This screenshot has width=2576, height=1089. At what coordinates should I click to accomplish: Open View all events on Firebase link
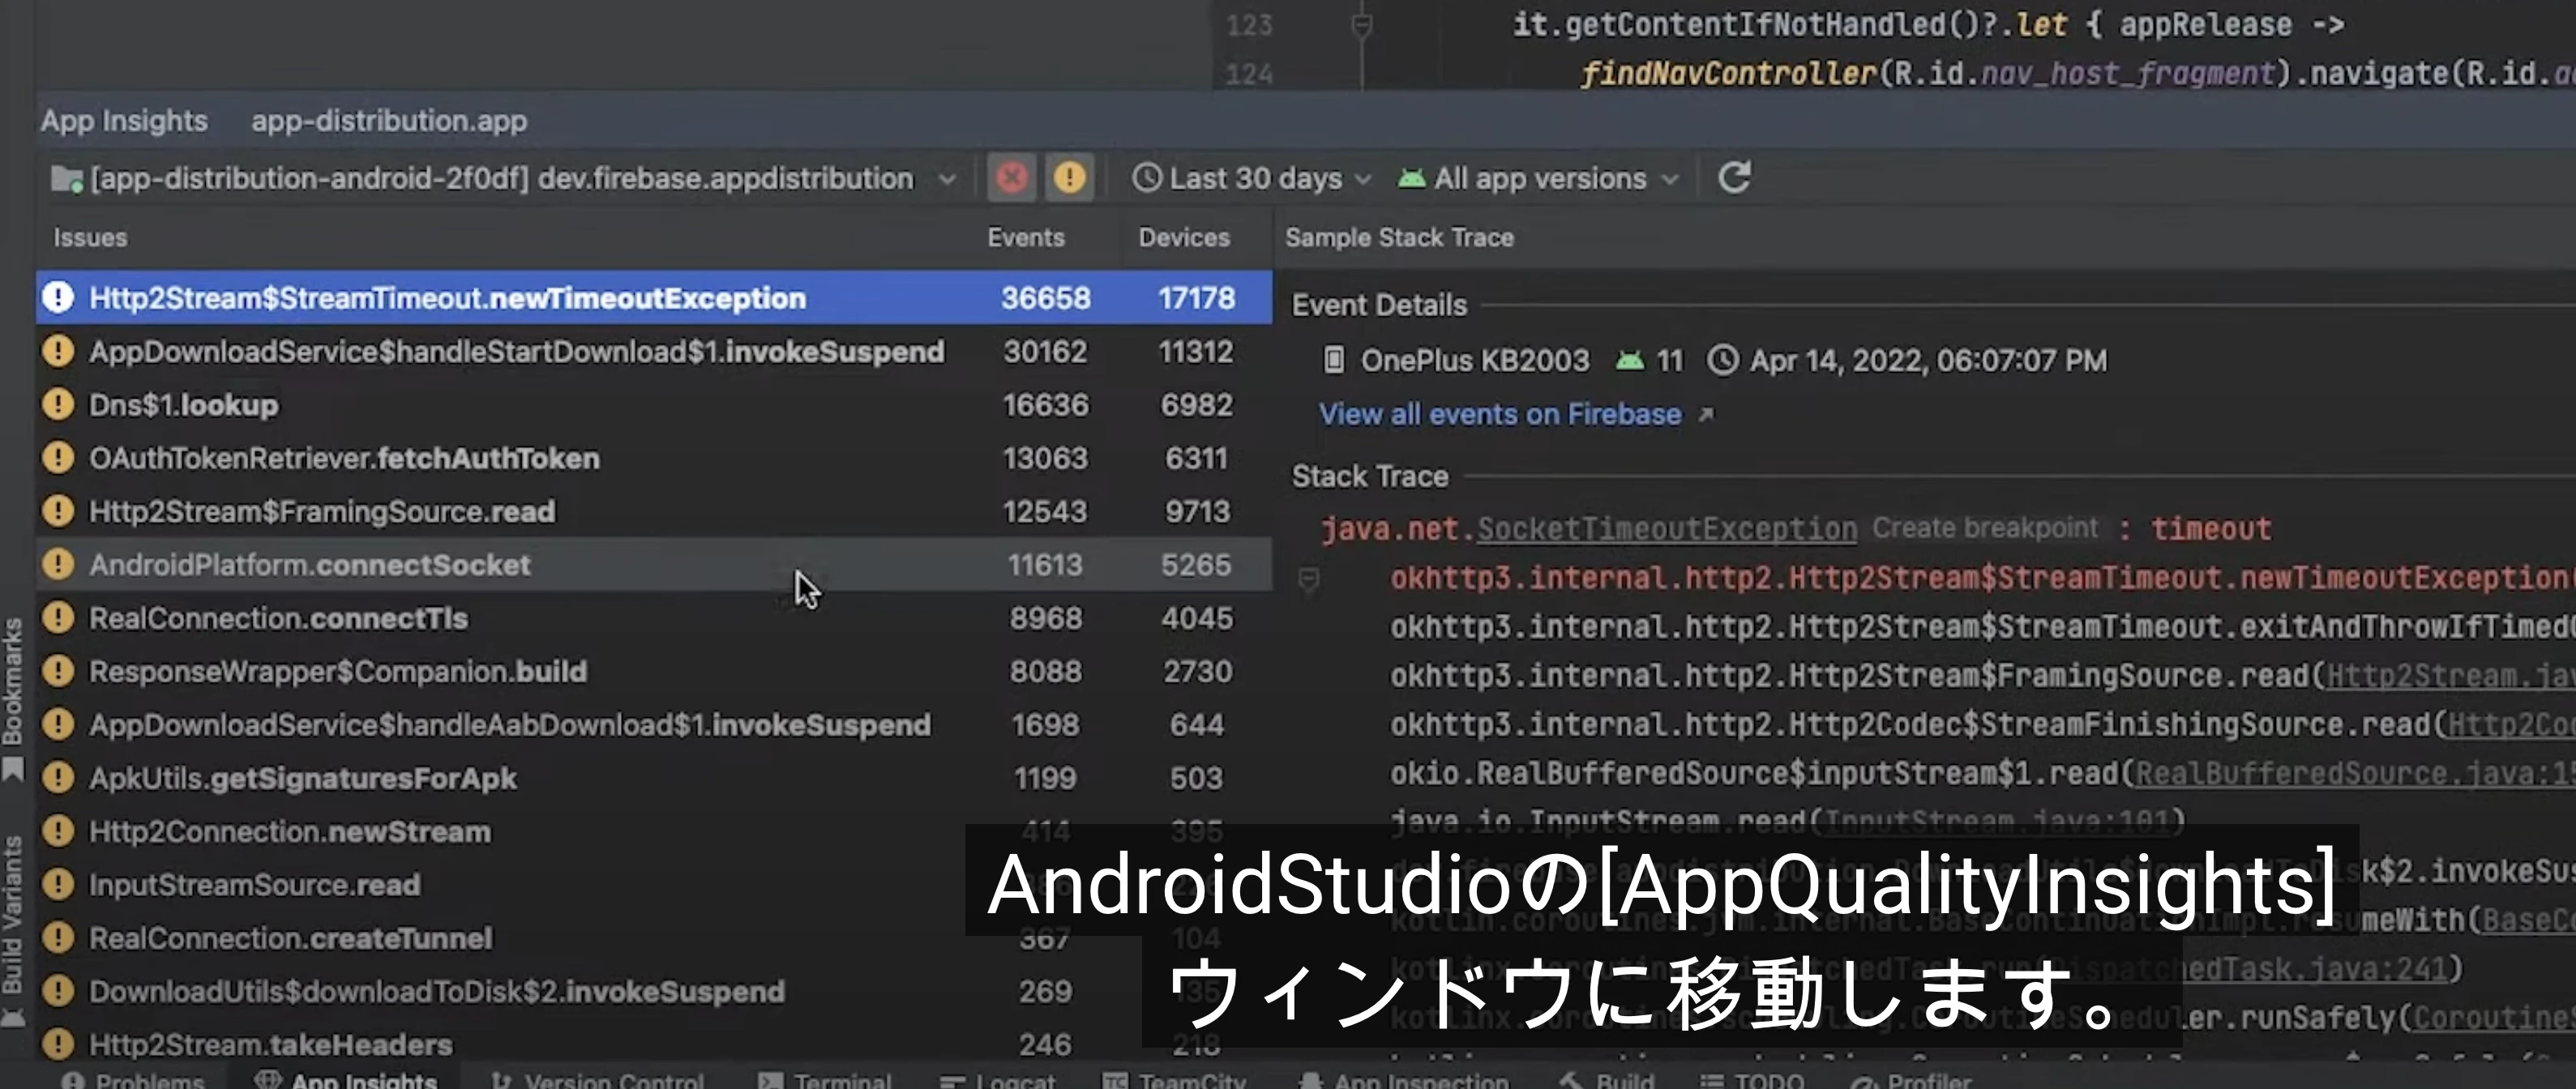click(1500, 414)
